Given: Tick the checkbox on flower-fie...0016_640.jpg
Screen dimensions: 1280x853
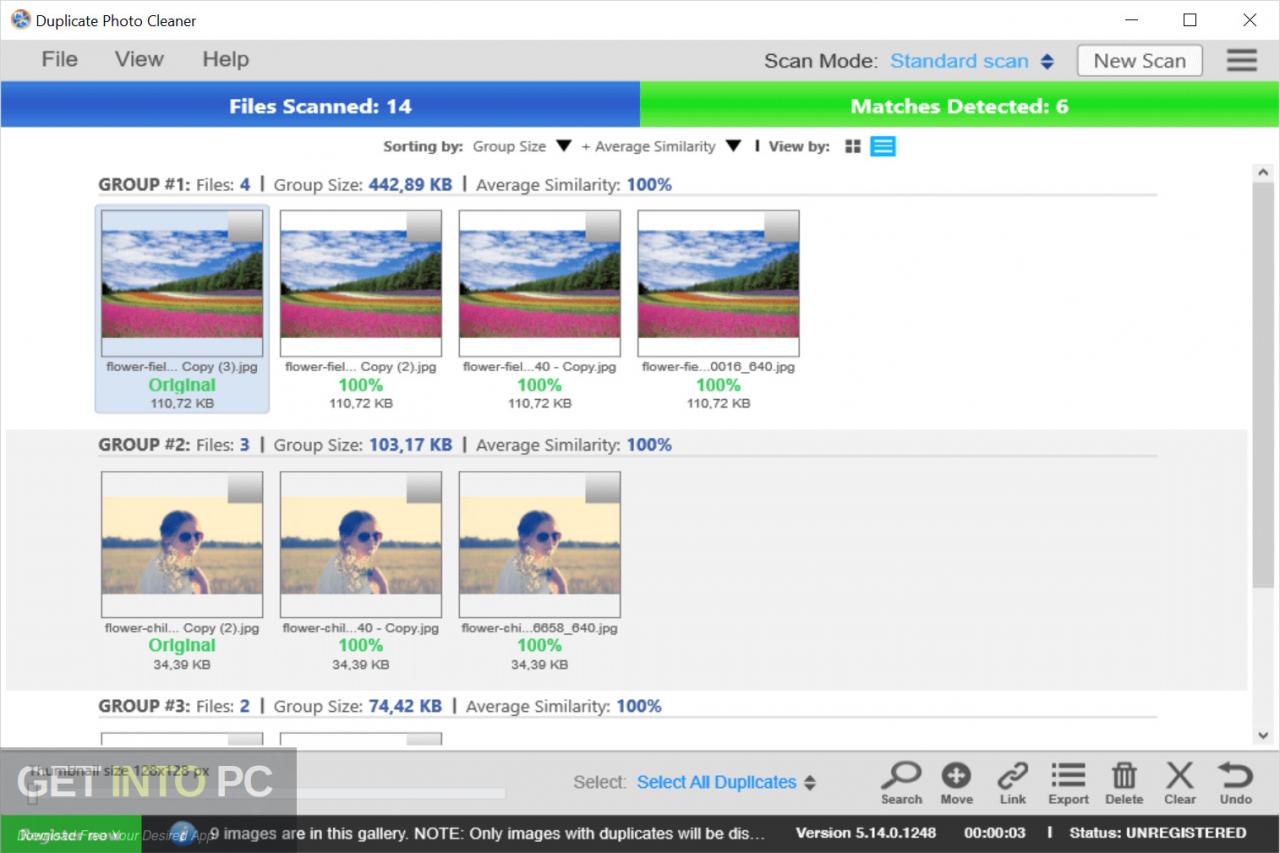Looking at the screenshot, I should tap(783, 226).
